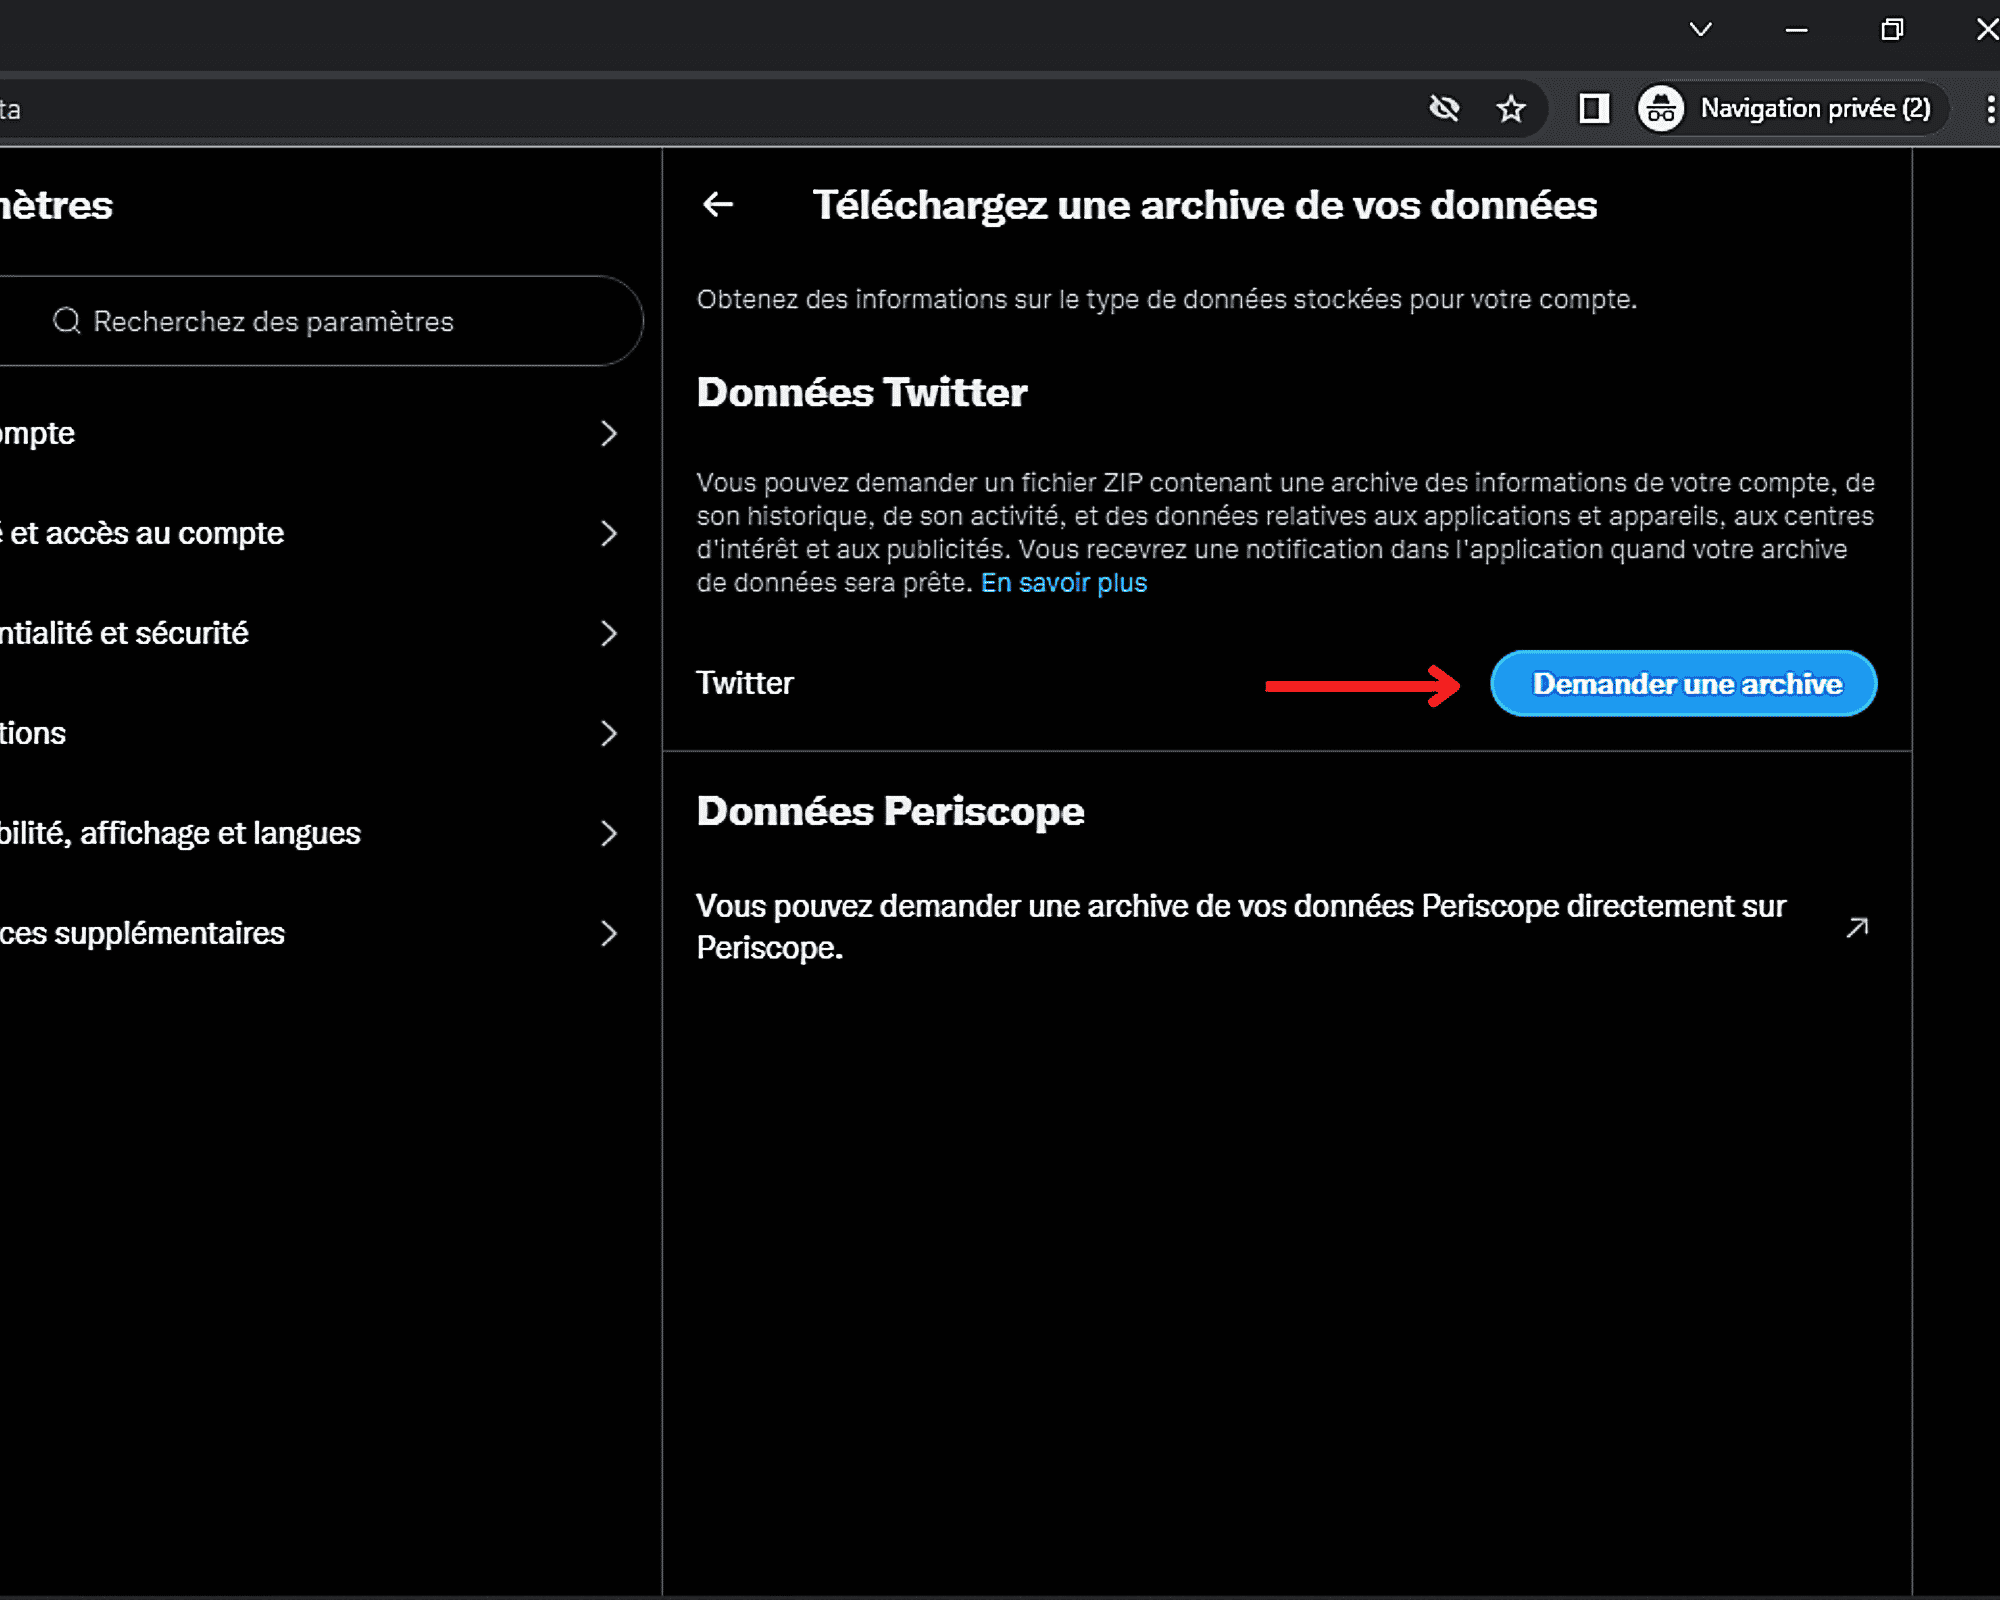
Task: Click the Obtenez des informations description text
Action: pyautogui.click(x=1167, y=299)
